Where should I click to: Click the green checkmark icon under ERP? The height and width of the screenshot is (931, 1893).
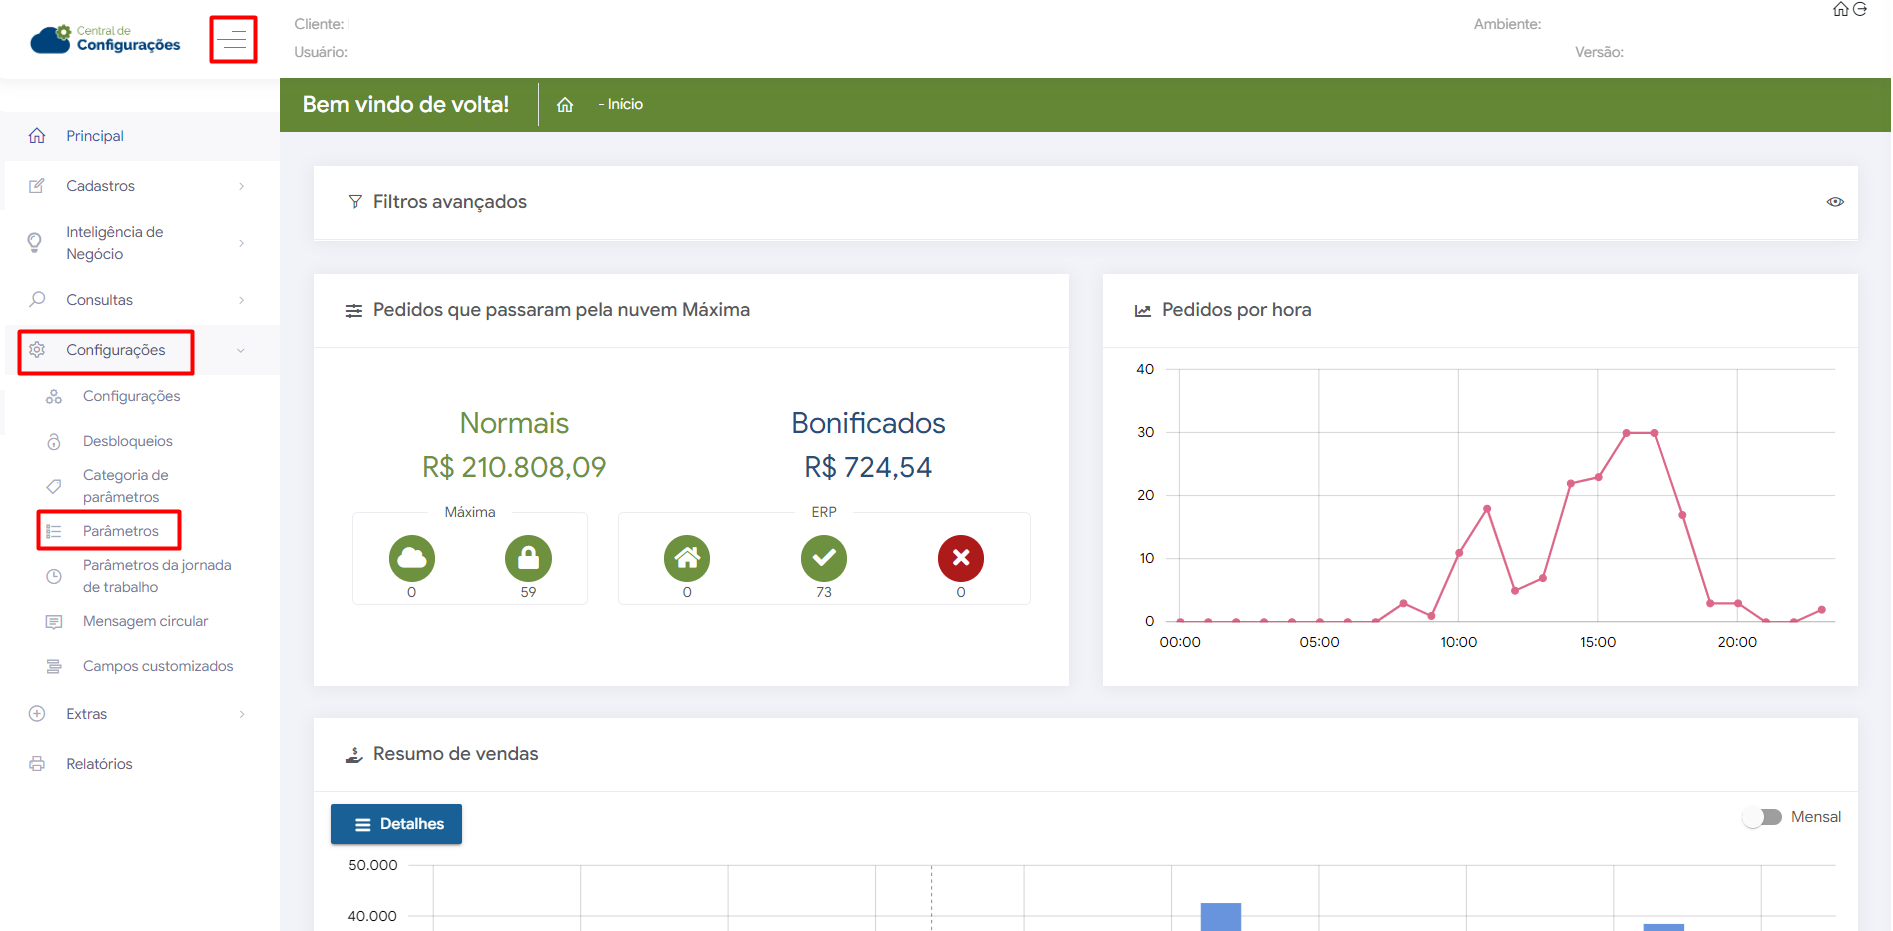tap(823, 558)
